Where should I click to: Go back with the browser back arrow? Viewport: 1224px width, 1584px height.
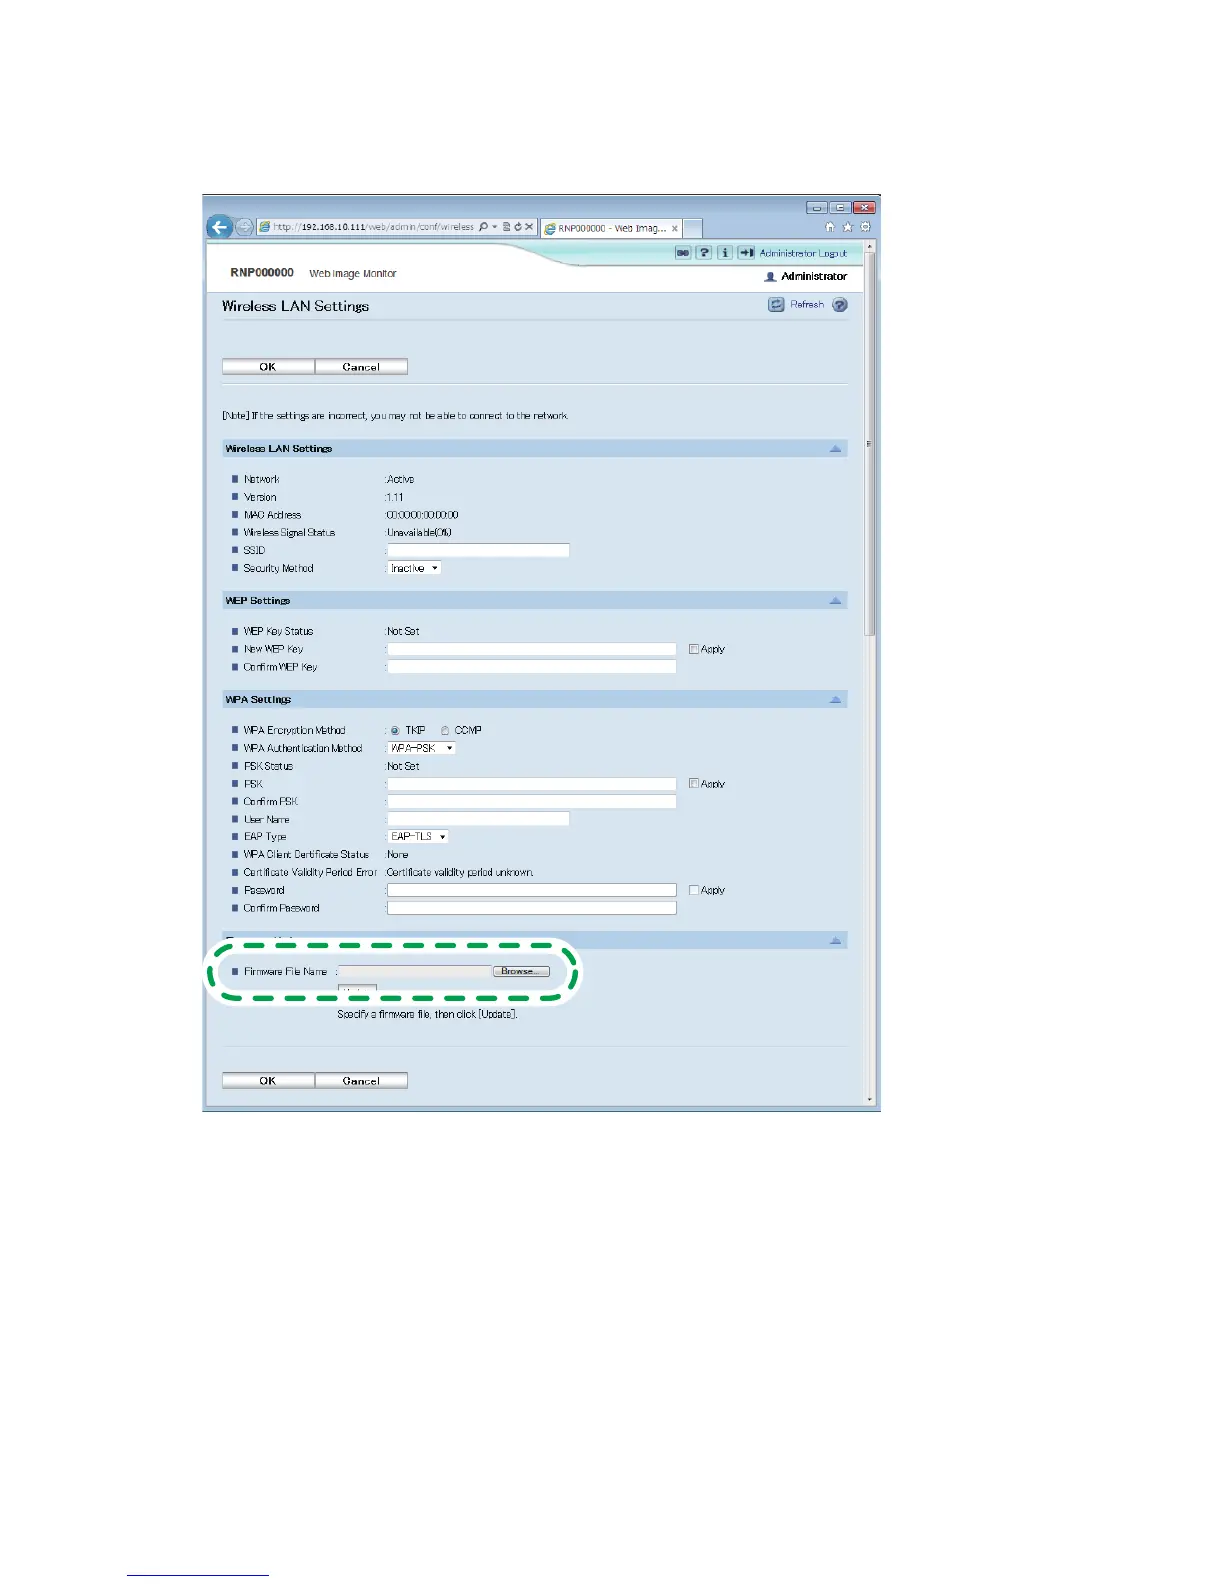pos(220,227)
